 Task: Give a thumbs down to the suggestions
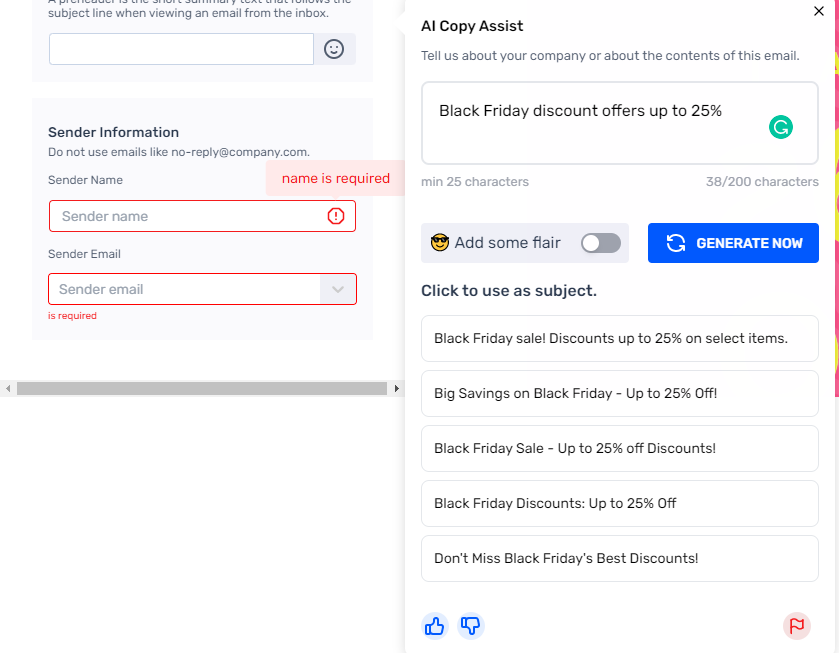(x=470, y=625)
